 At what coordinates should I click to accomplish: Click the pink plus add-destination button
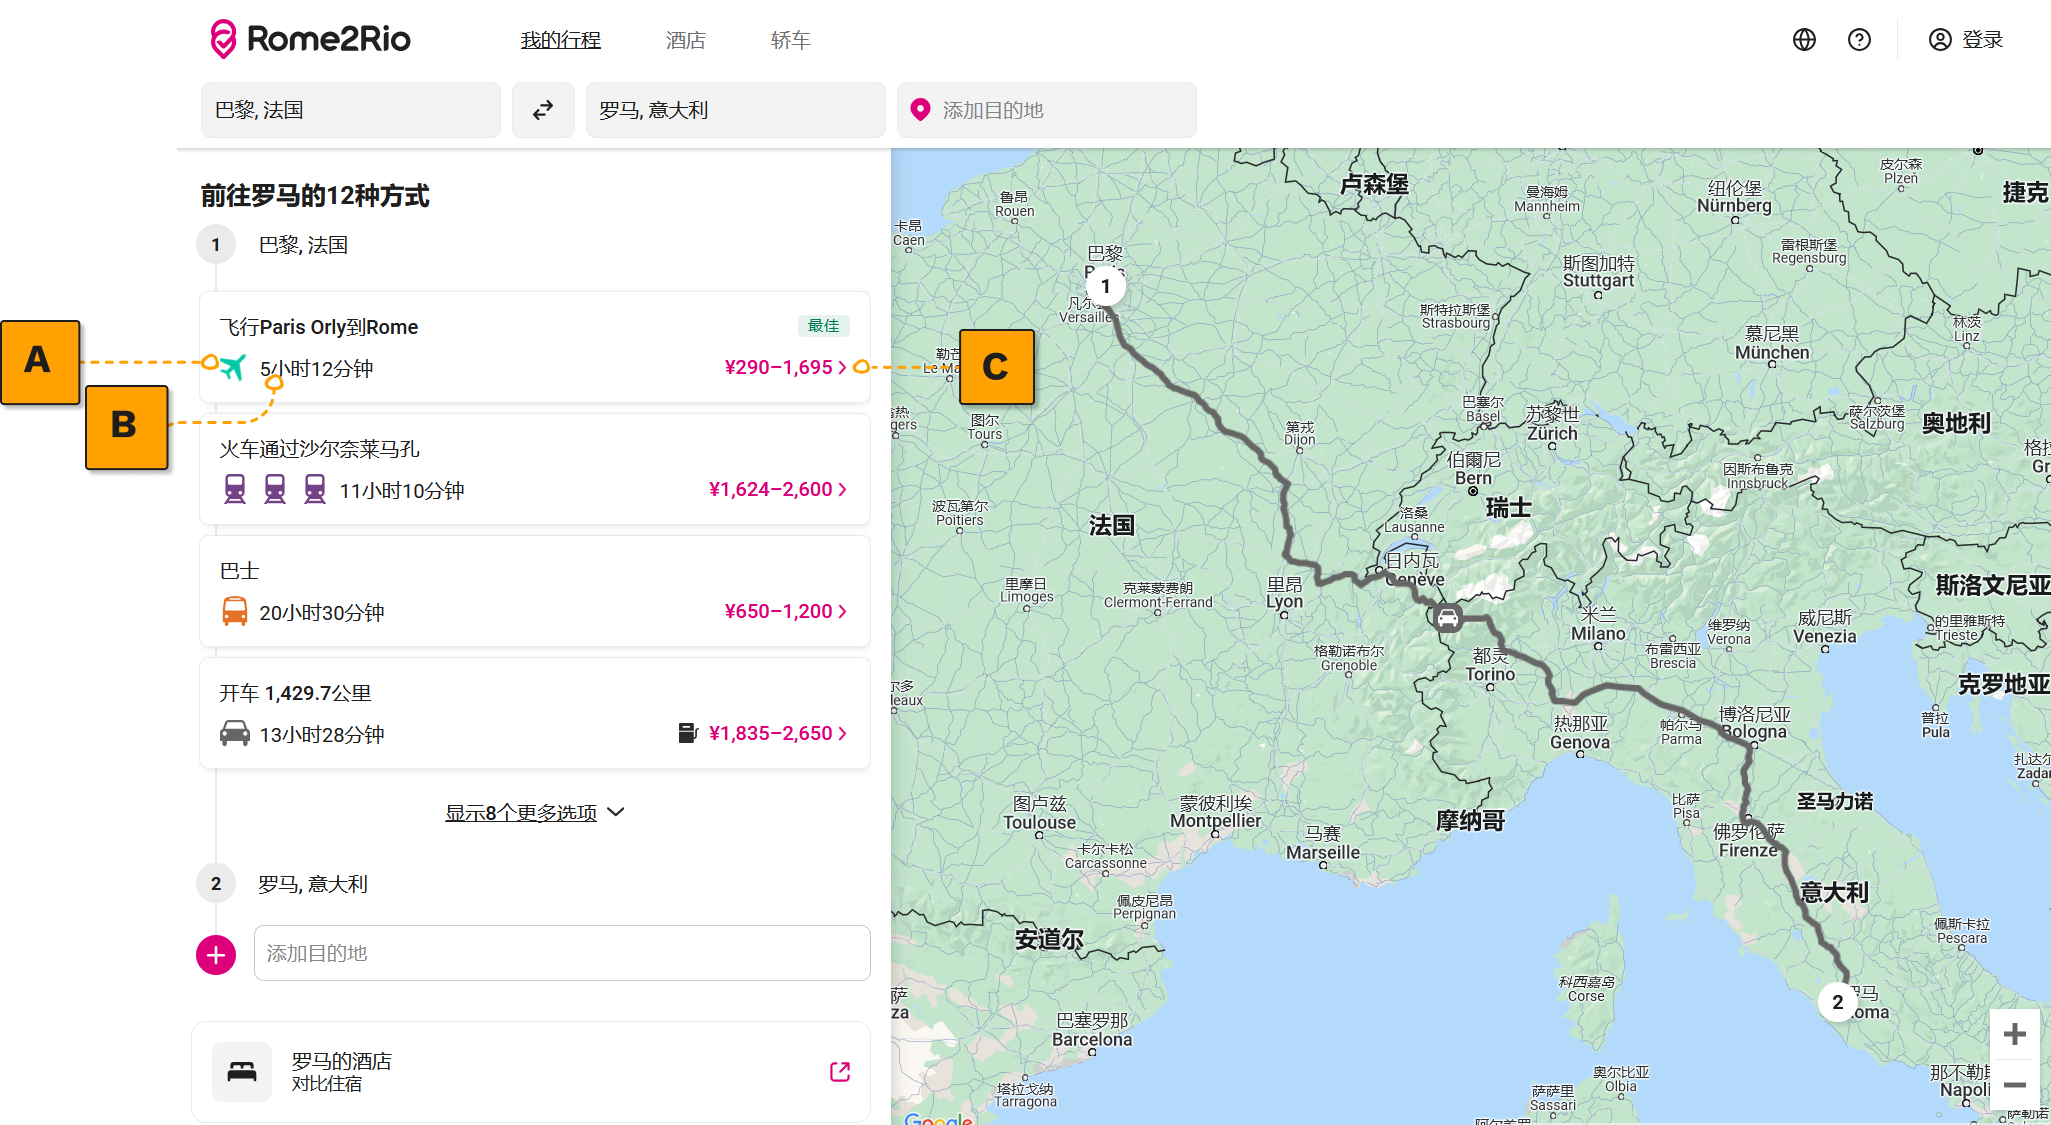point(216,954)
